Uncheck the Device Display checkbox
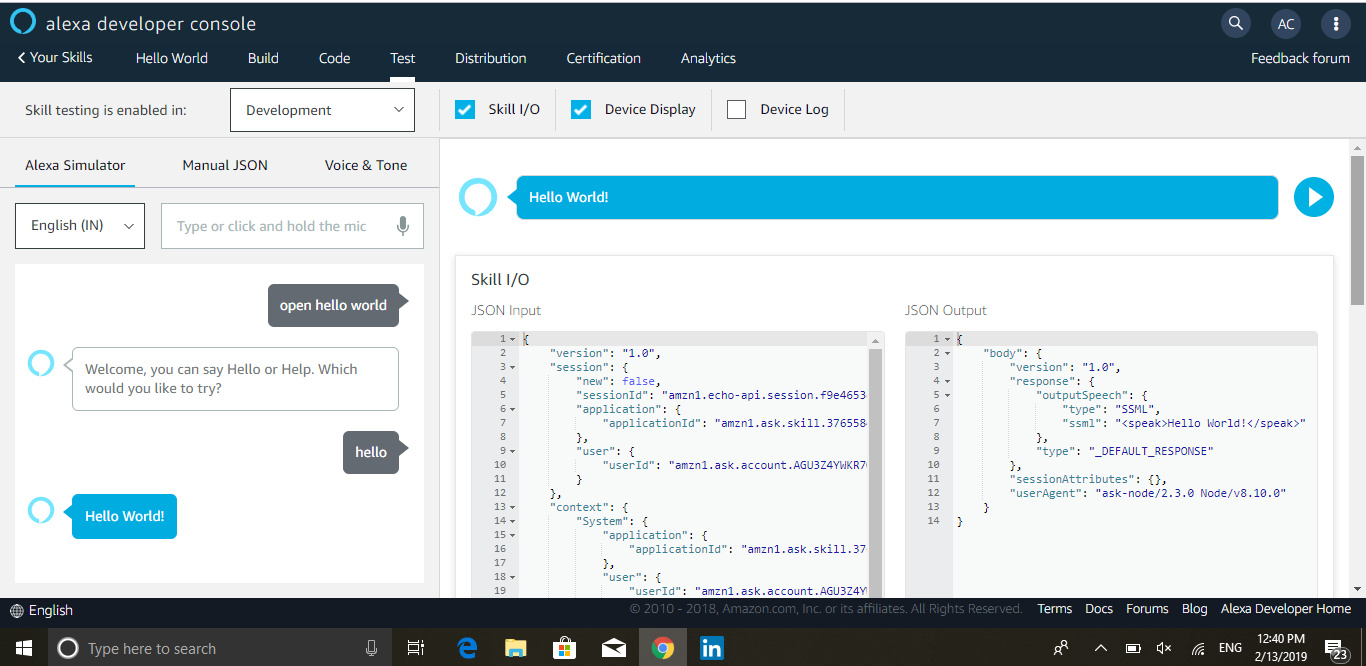Viewport: 1366px width, 666px height. (581, 110)
